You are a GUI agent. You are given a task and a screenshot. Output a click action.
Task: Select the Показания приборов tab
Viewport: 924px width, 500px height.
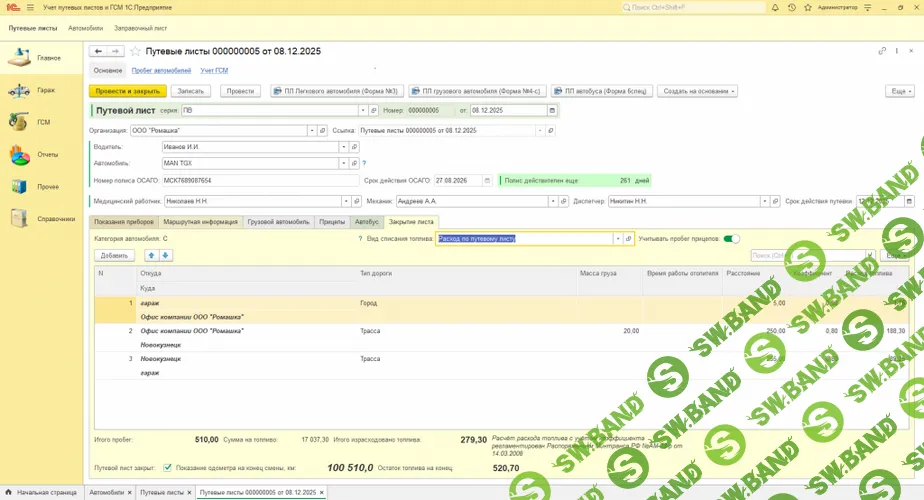[123, 221]
